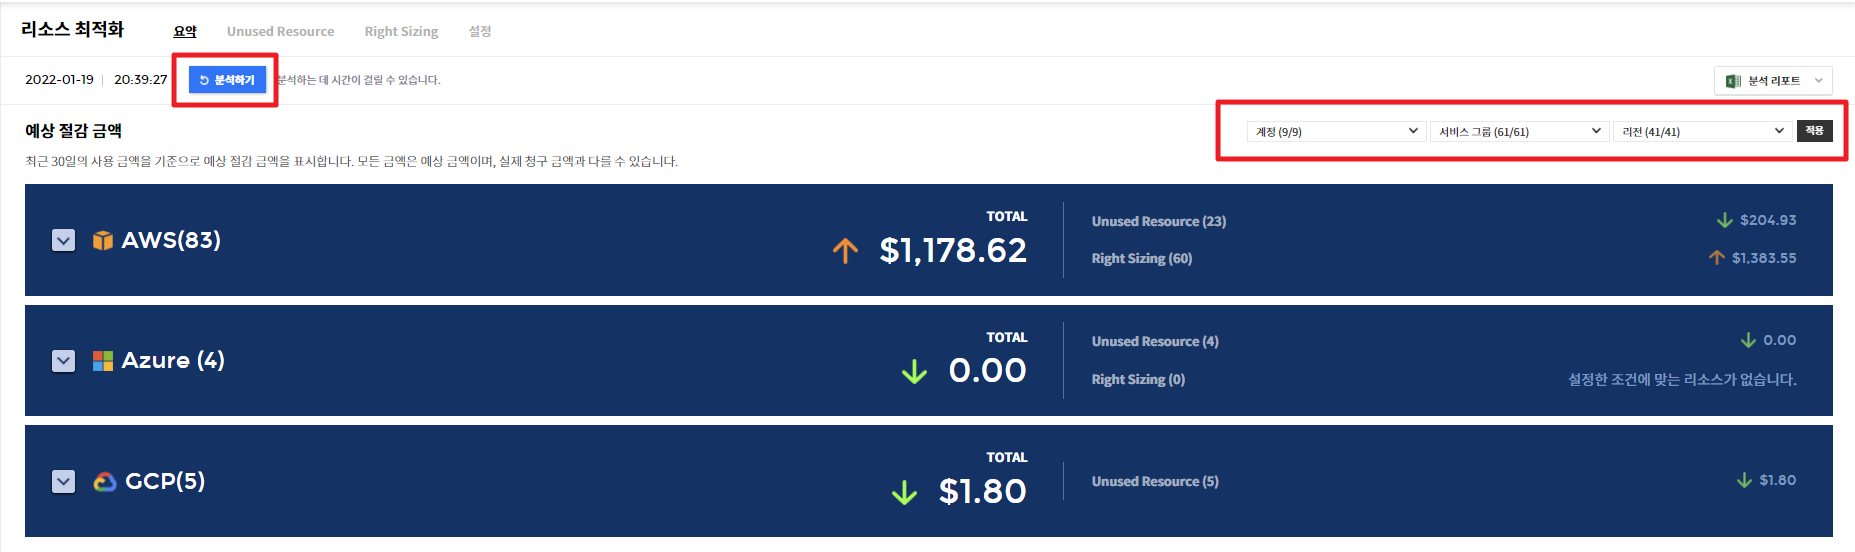This screenshot has width=1855, height=552.
Task: Collapse the GCP(5) section
Action: point(63,482)
